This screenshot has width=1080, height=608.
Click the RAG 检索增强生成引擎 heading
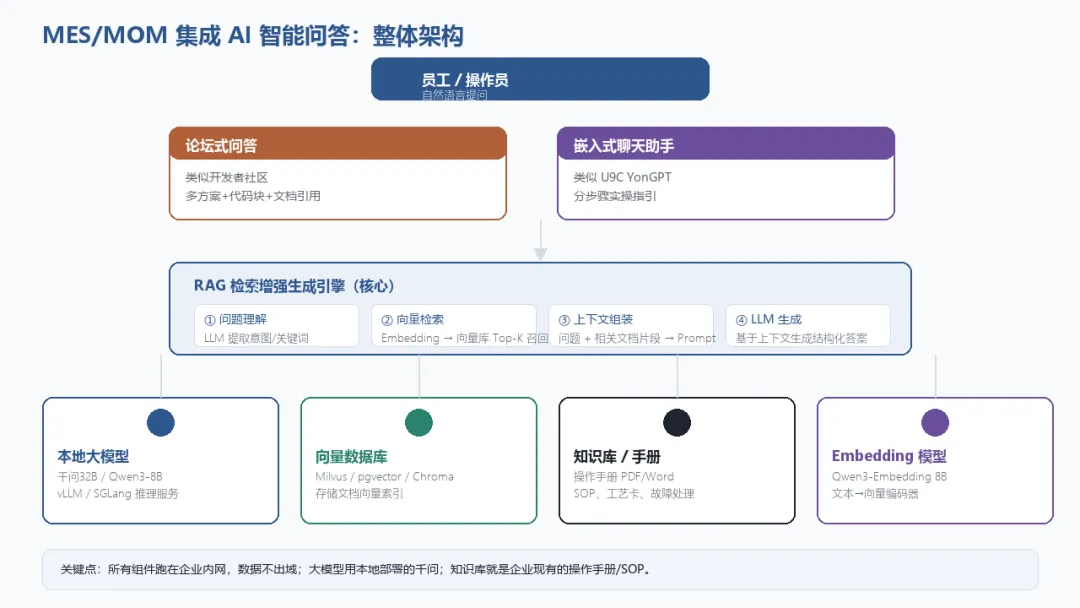(x=294, y=286)
